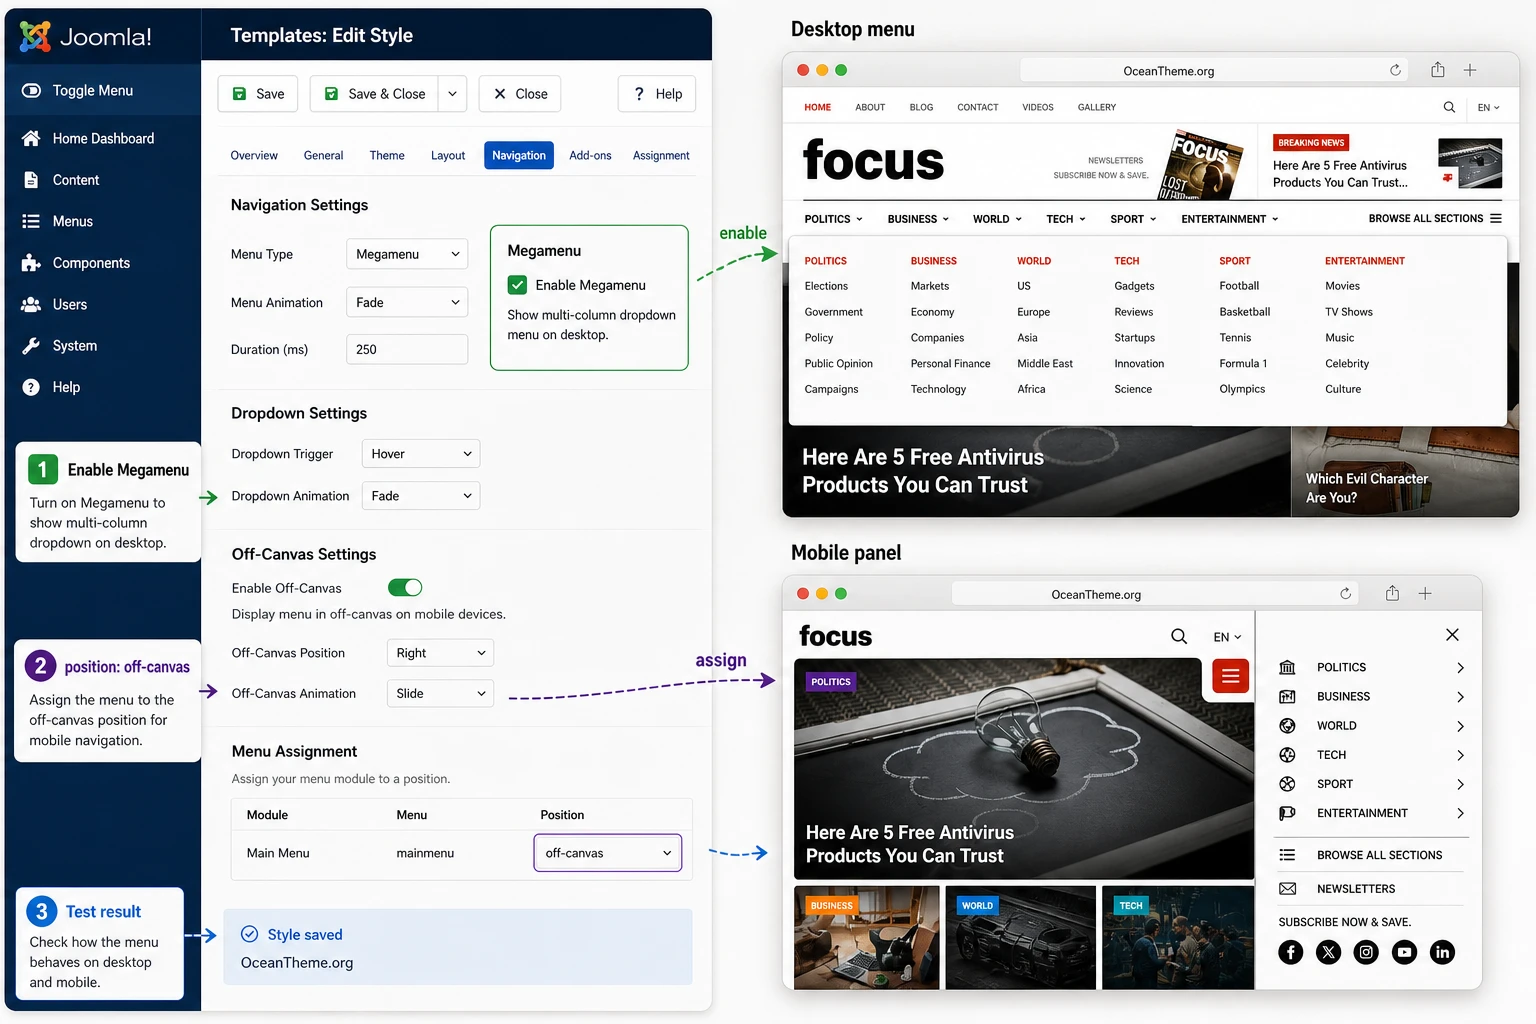The image size is (1536, 1024).
Task: Expand the Save & Close dropdown arrow
Action: point(452,94)
